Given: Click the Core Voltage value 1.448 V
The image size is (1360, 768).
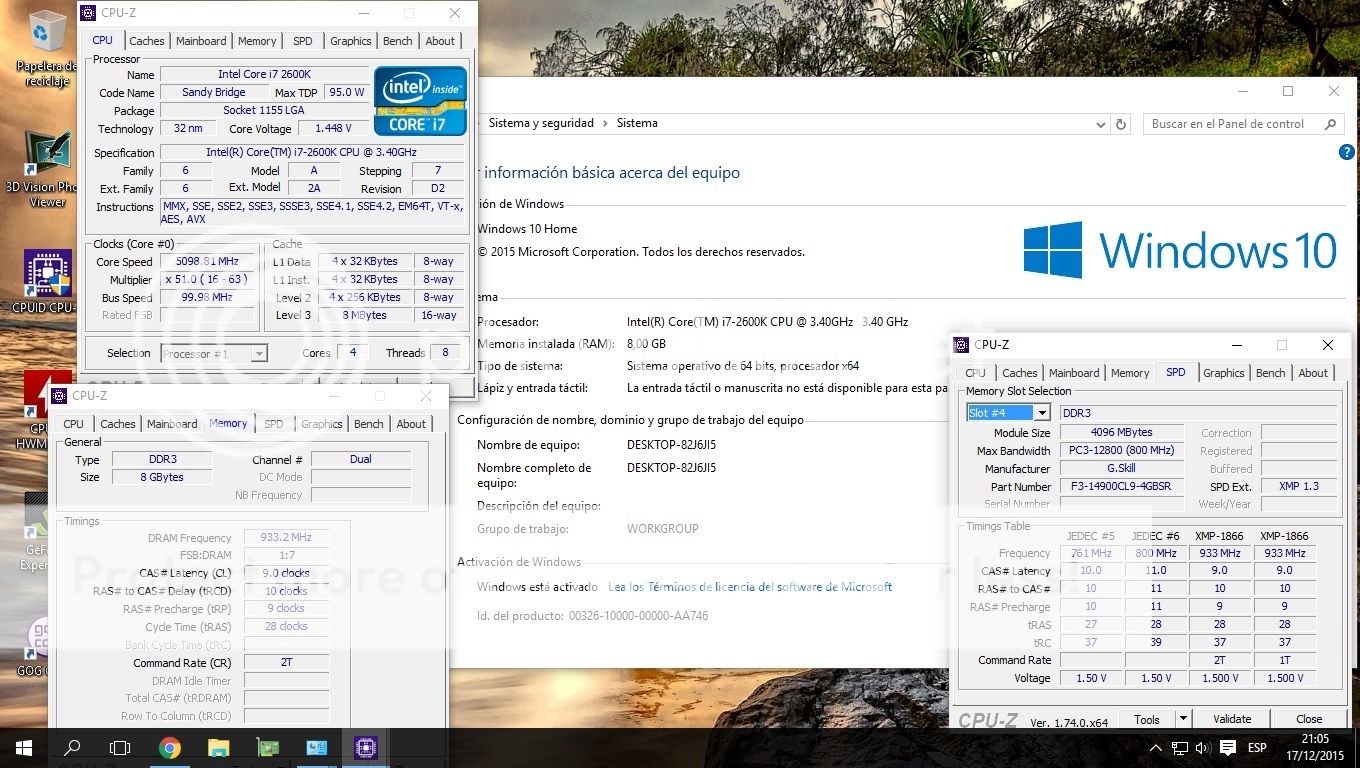Looking at the screenshot, I should (x=333, y=129).
